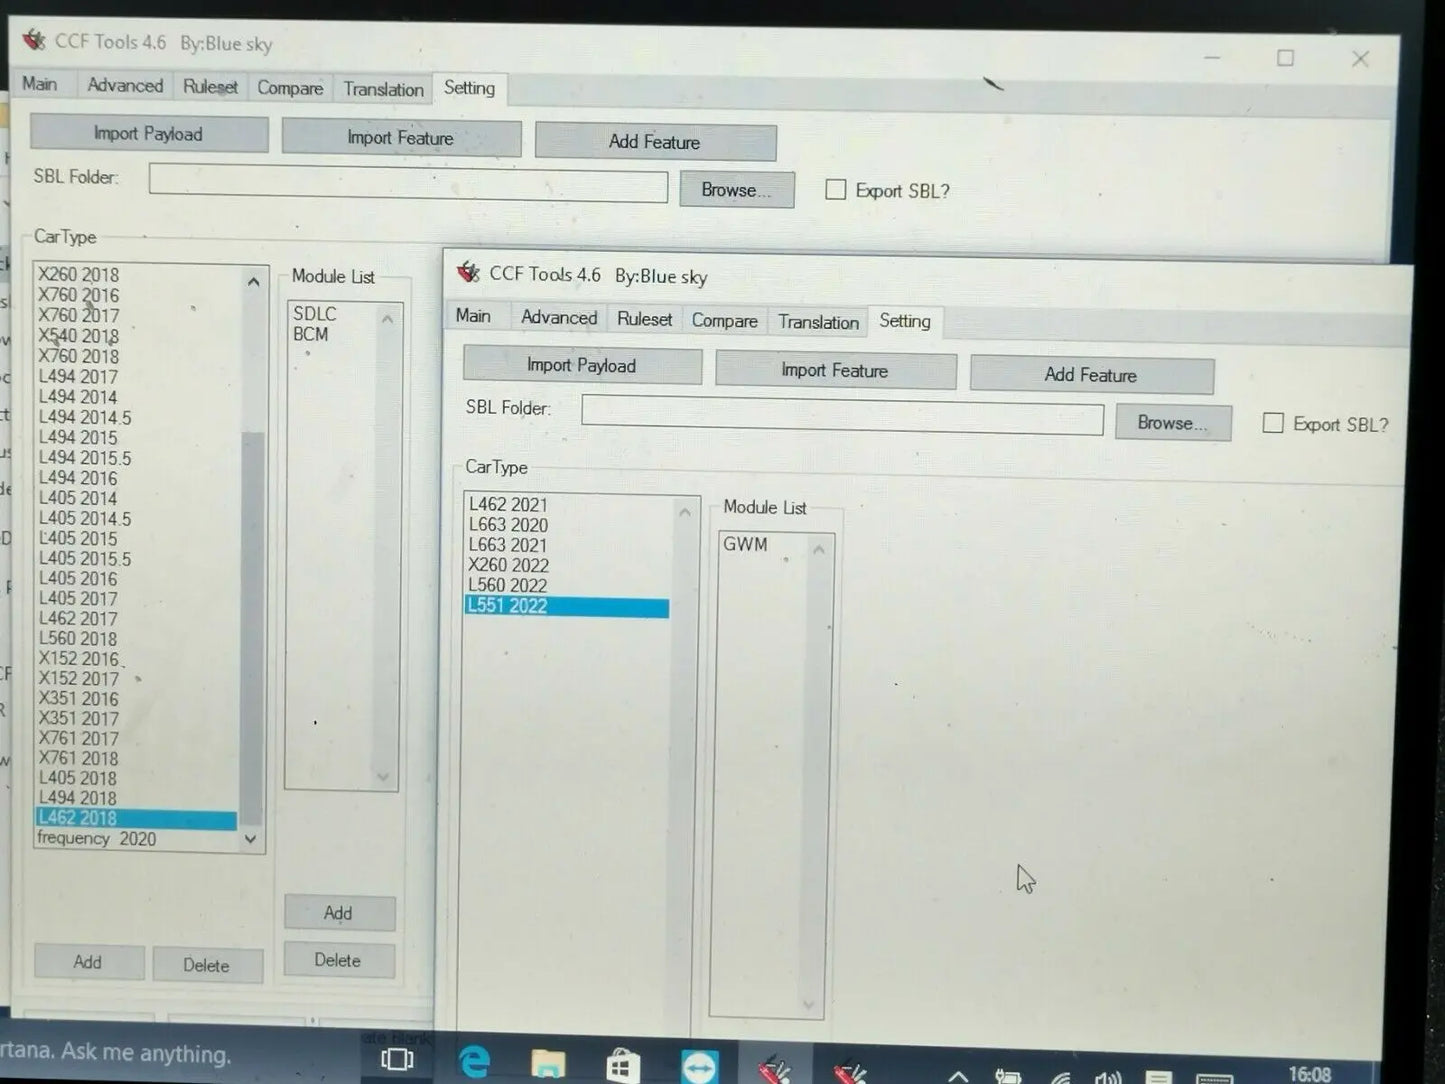1445x1084 pixels.
Task: Open Microsoft Edge from the taskbar
Action: coord(474,1060)
